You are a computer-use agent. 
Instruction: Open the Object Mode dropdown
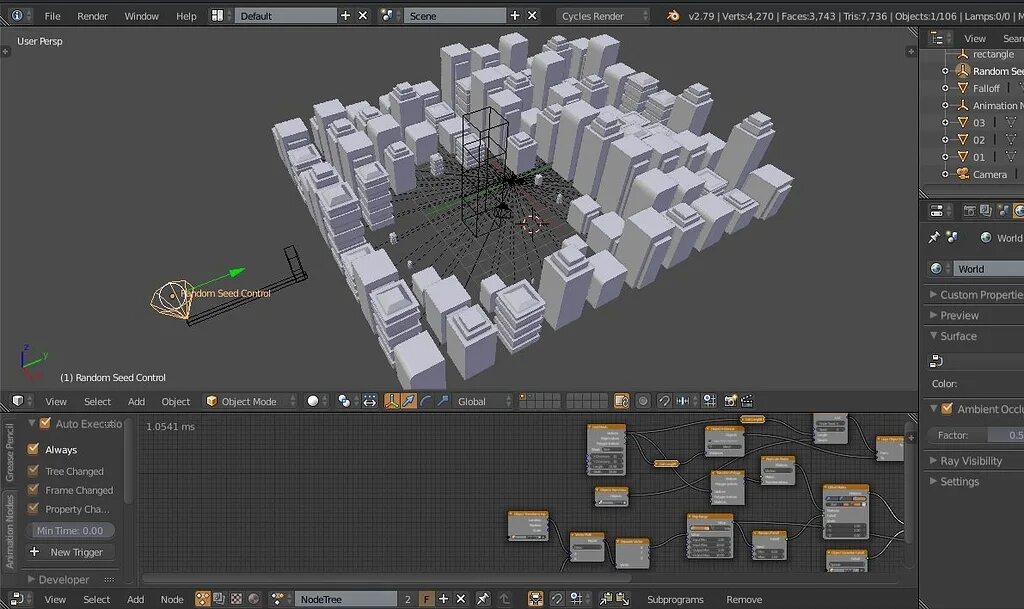pos(250,401)
